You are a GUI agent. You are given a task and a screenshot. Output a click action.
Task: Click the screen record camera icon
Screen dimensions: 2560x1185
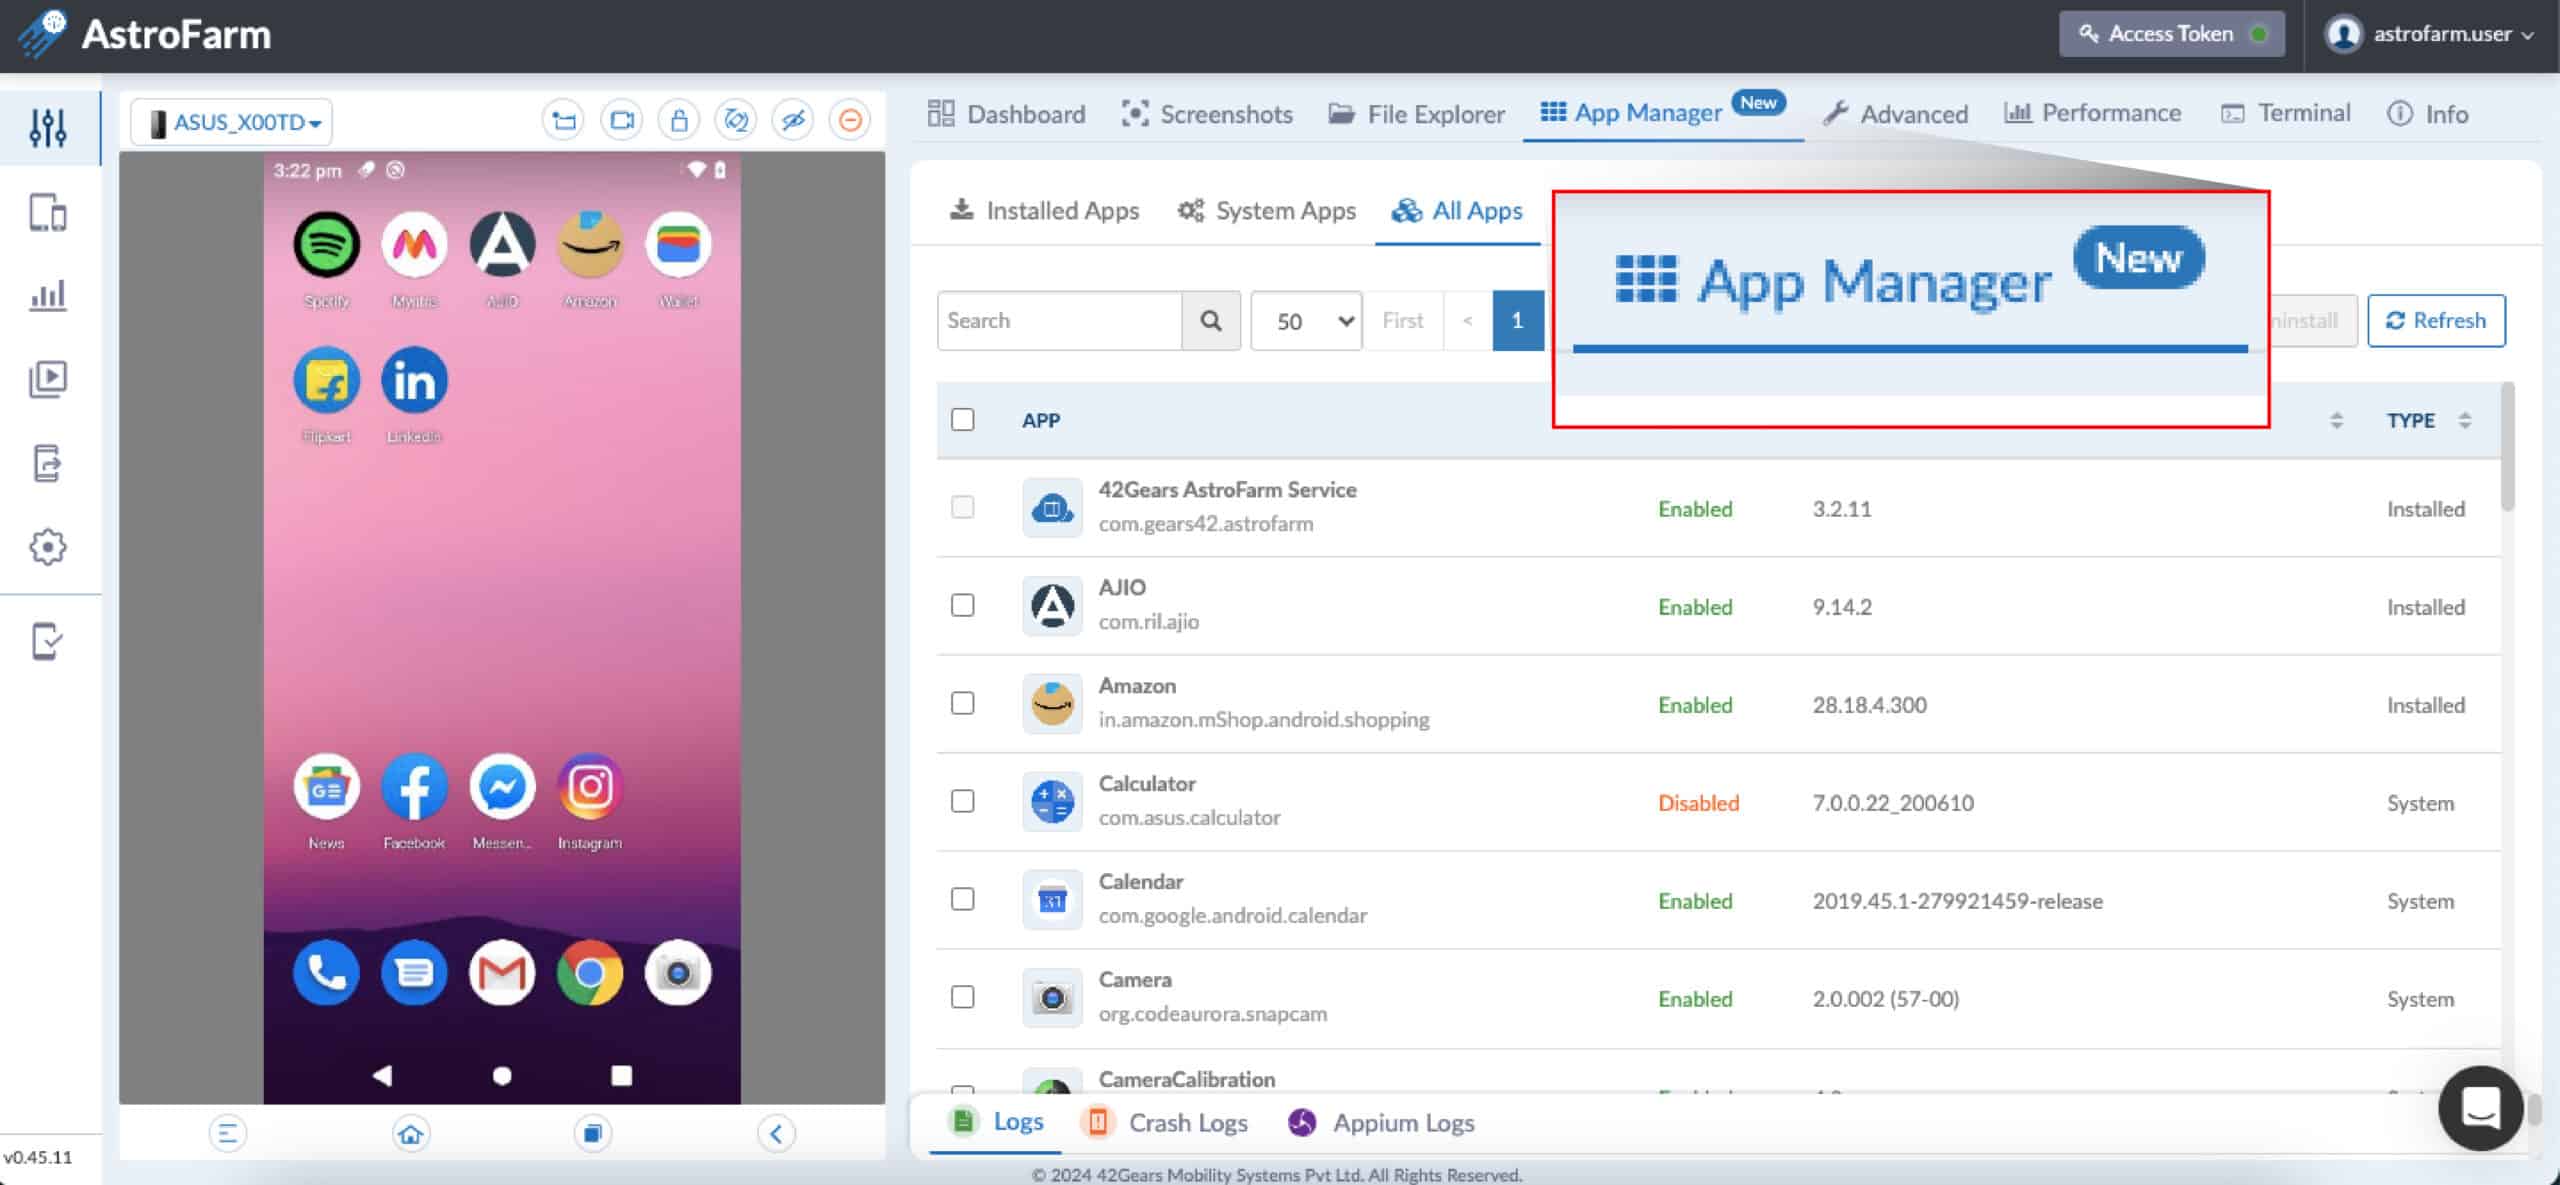tap(622, 121)
